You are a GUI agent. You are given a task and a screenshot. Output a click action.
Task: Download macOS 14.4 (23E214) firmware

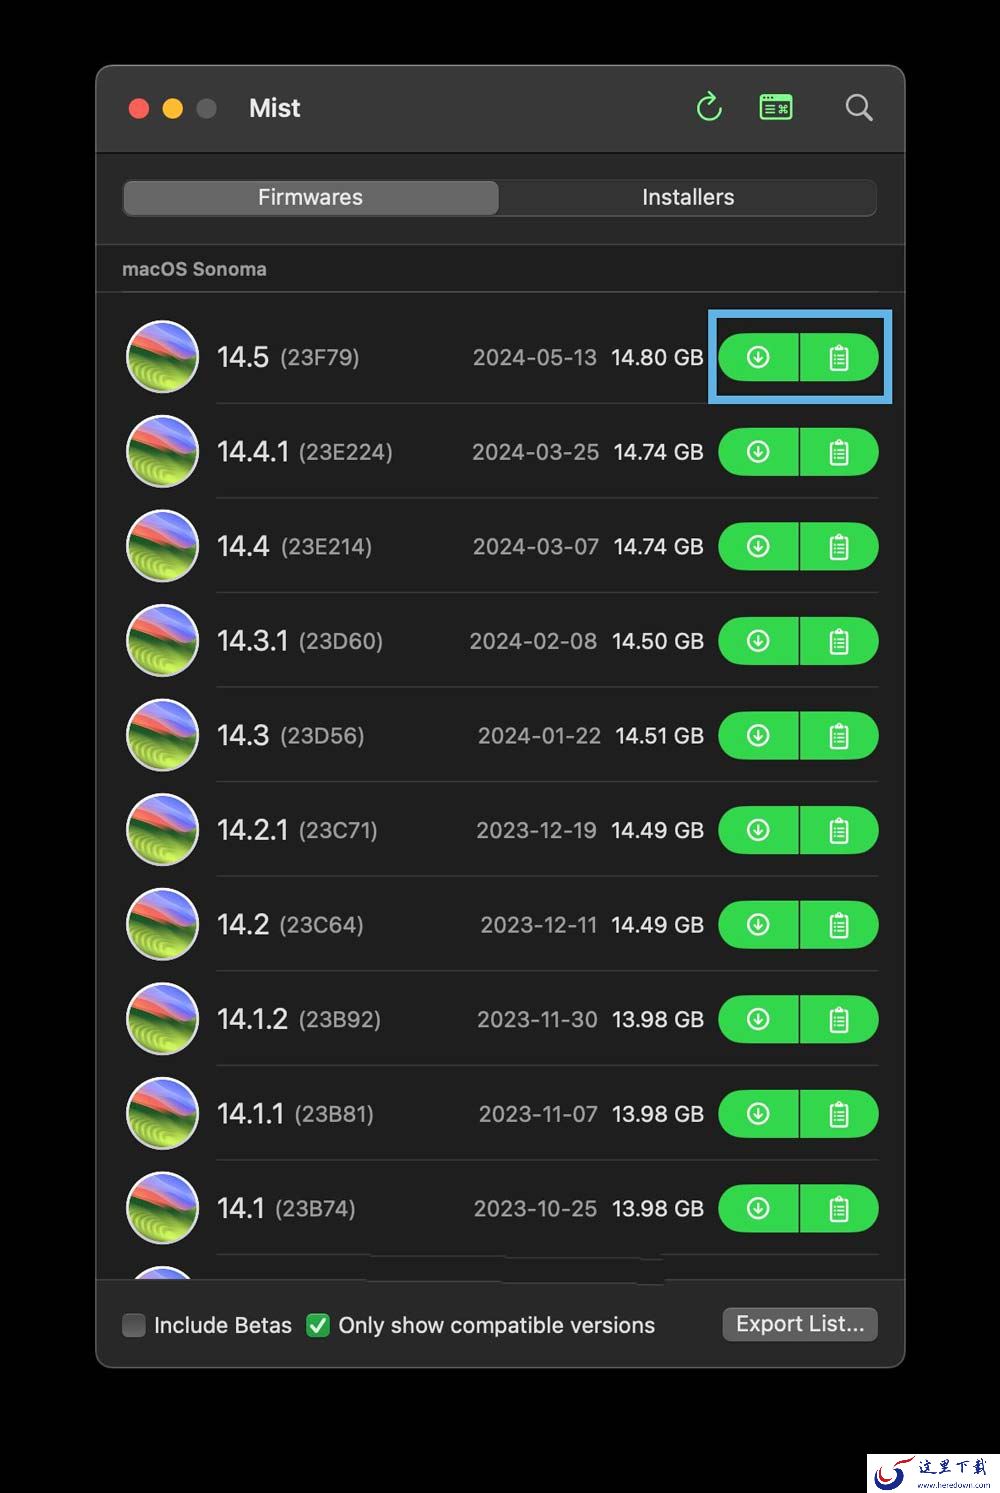[x=758, y=546]
